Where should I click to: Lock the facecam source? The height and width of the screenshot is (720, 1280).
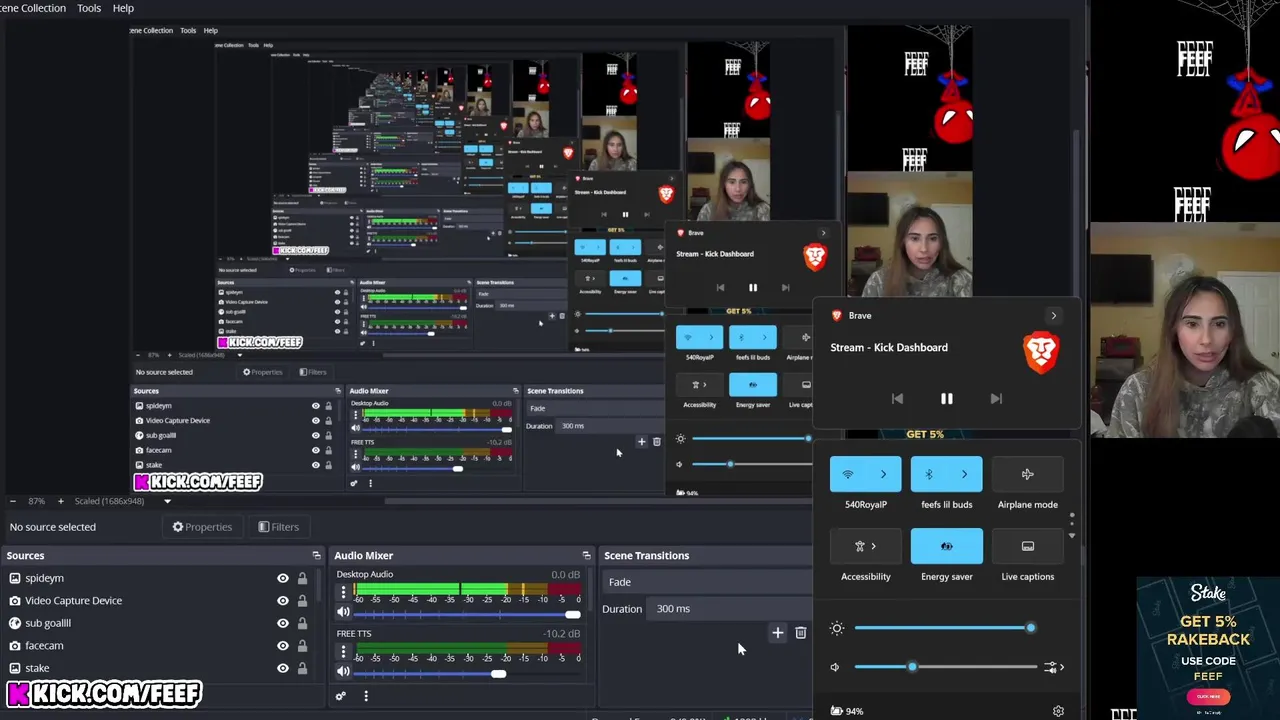[x=302, y=646]
